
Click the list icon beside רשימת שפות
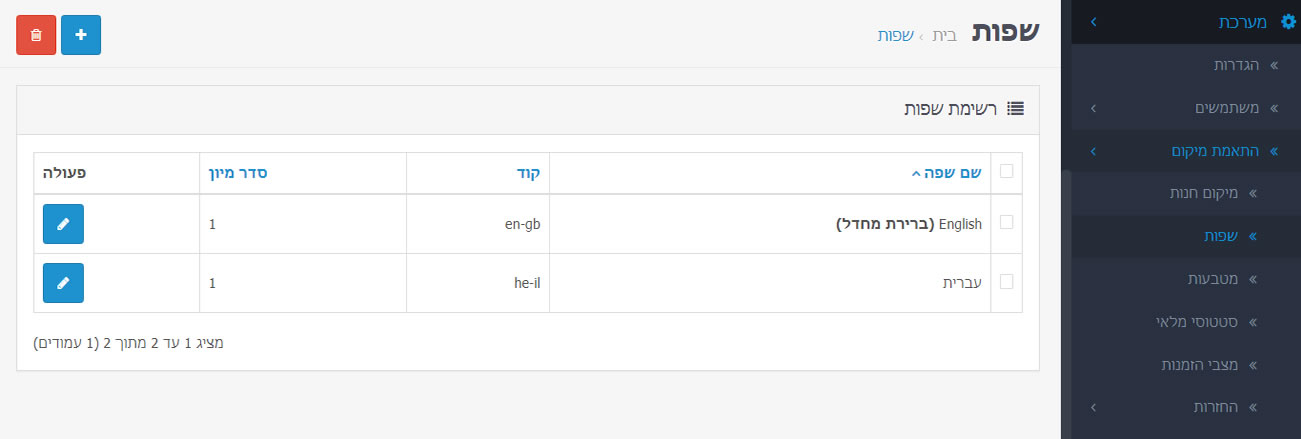1016,108
